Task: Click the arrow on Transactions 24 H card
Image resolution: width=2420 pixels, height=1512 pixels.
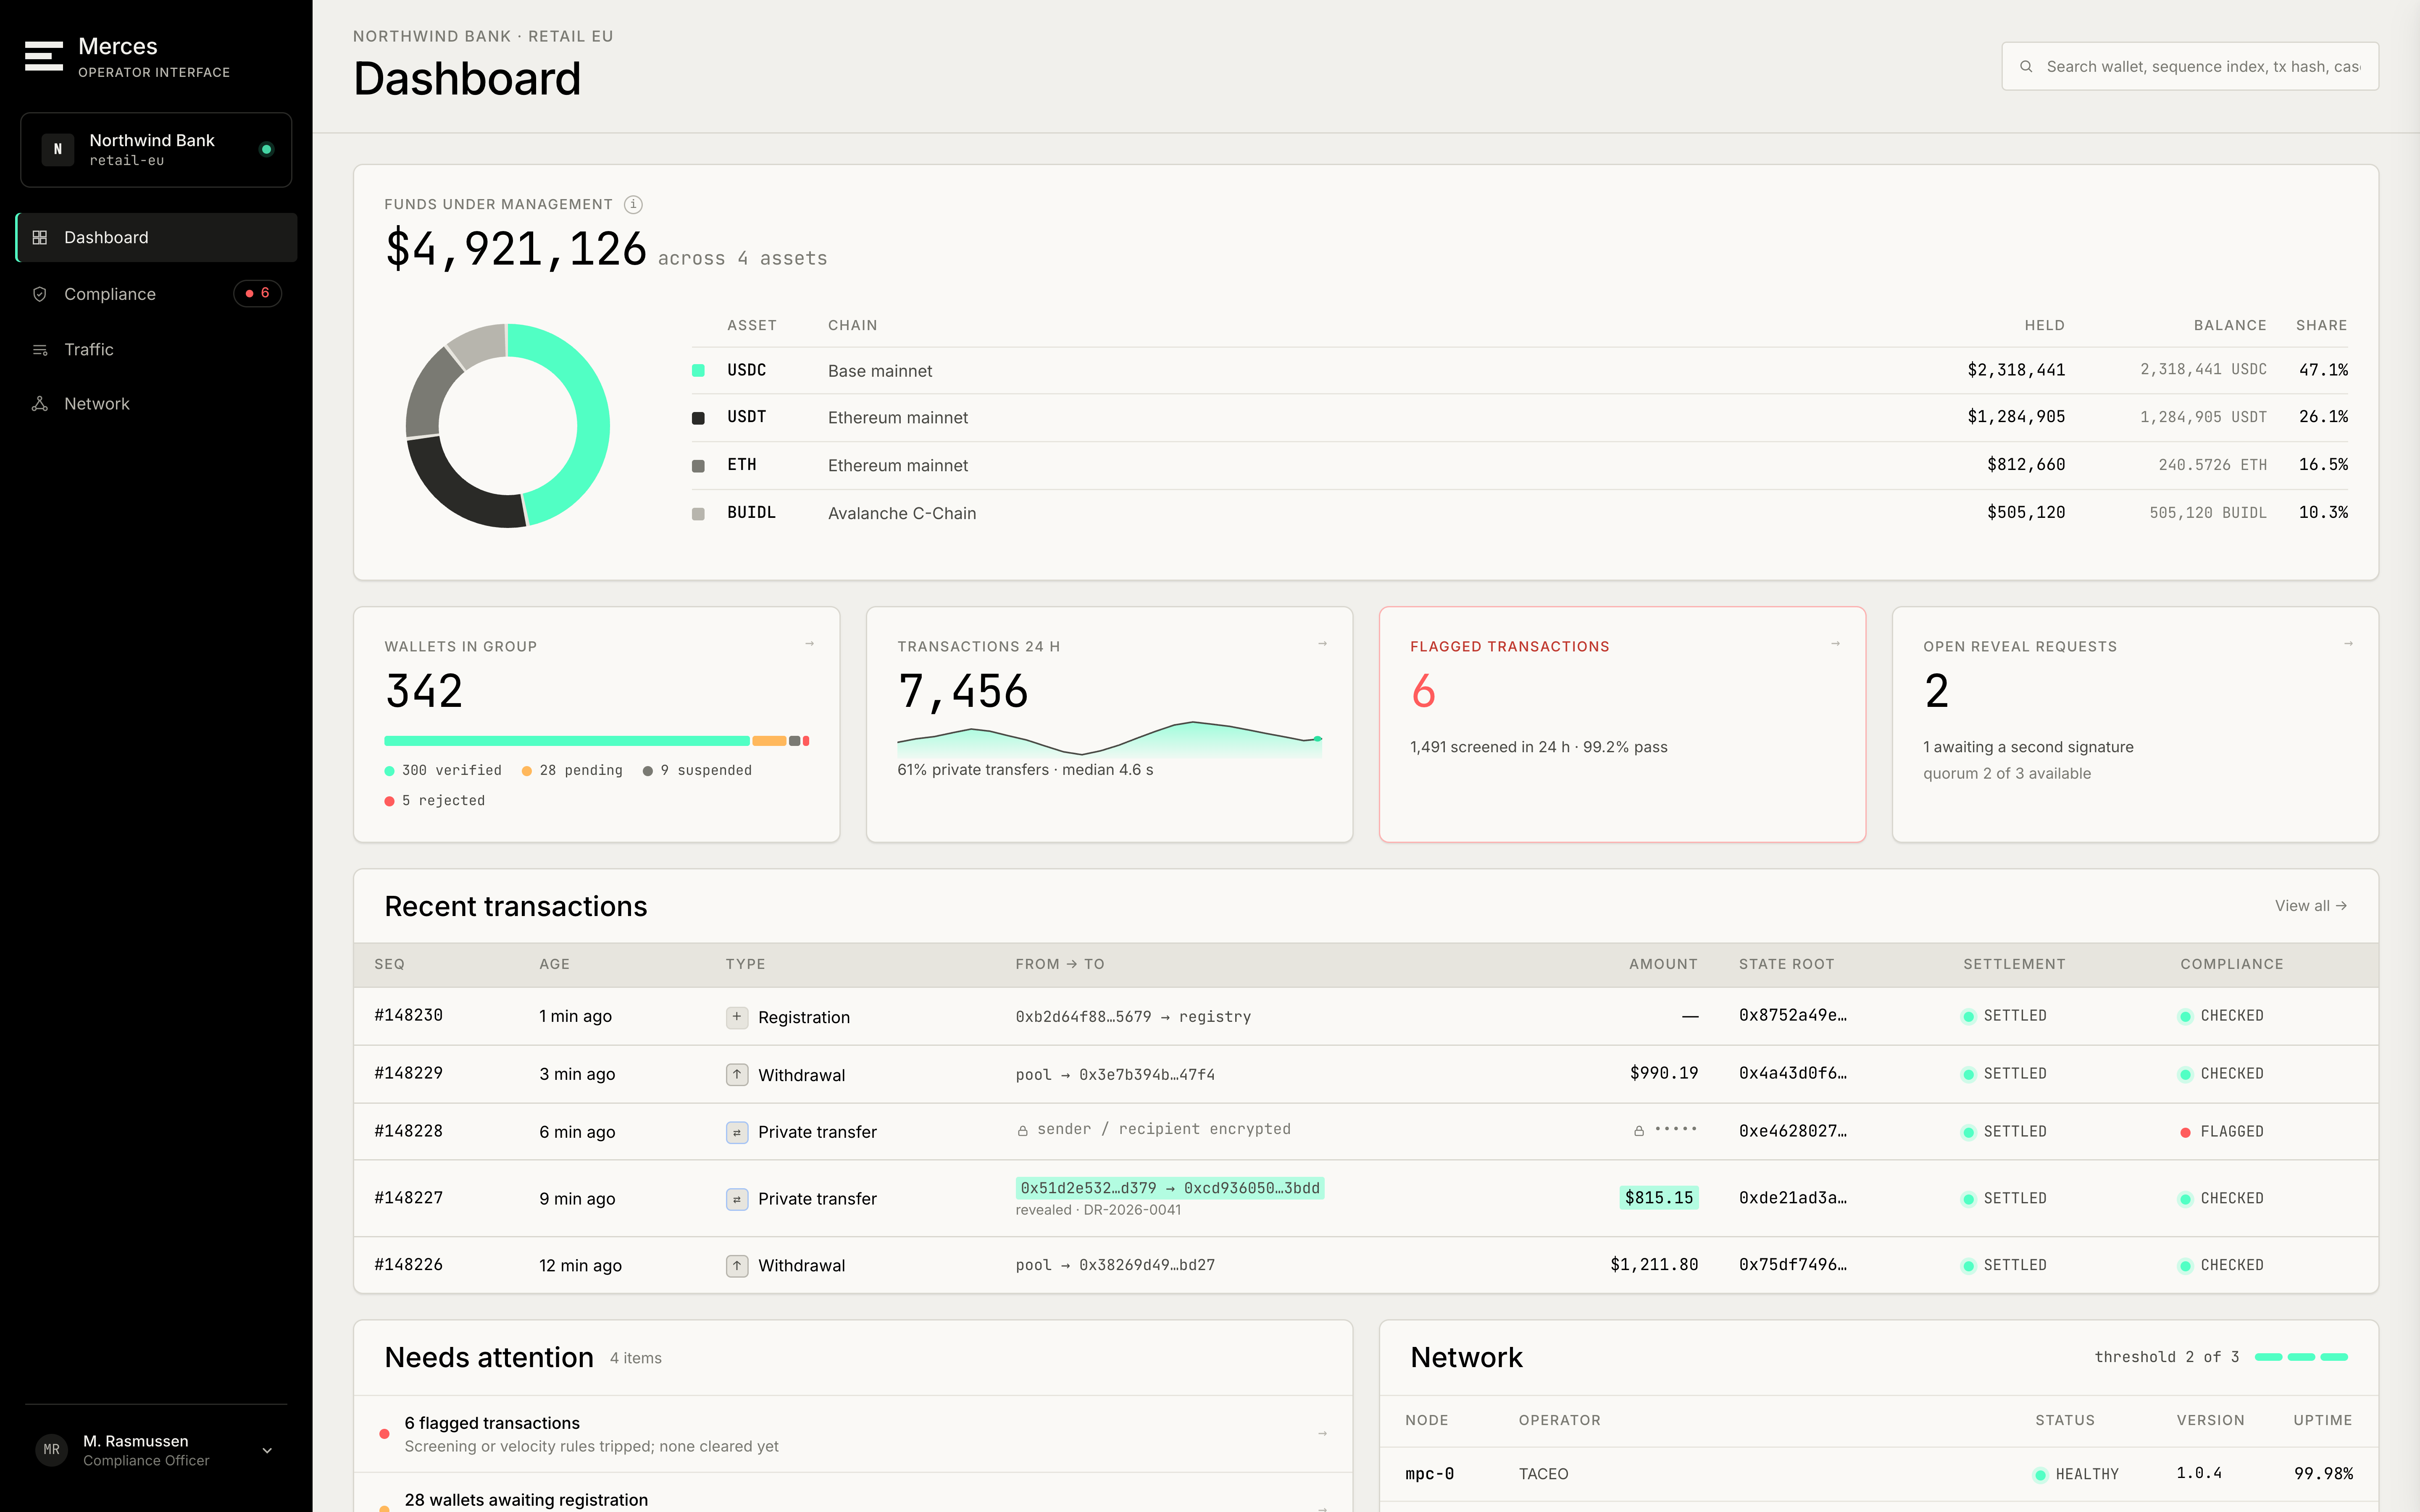Action: (x=1323, y=644)
